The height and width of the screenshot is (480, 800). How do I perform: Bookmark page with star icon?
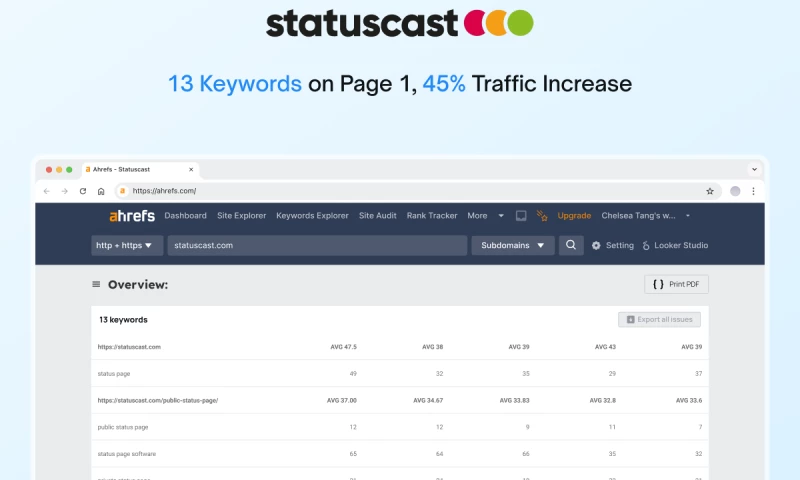click(x=710, y=191)
